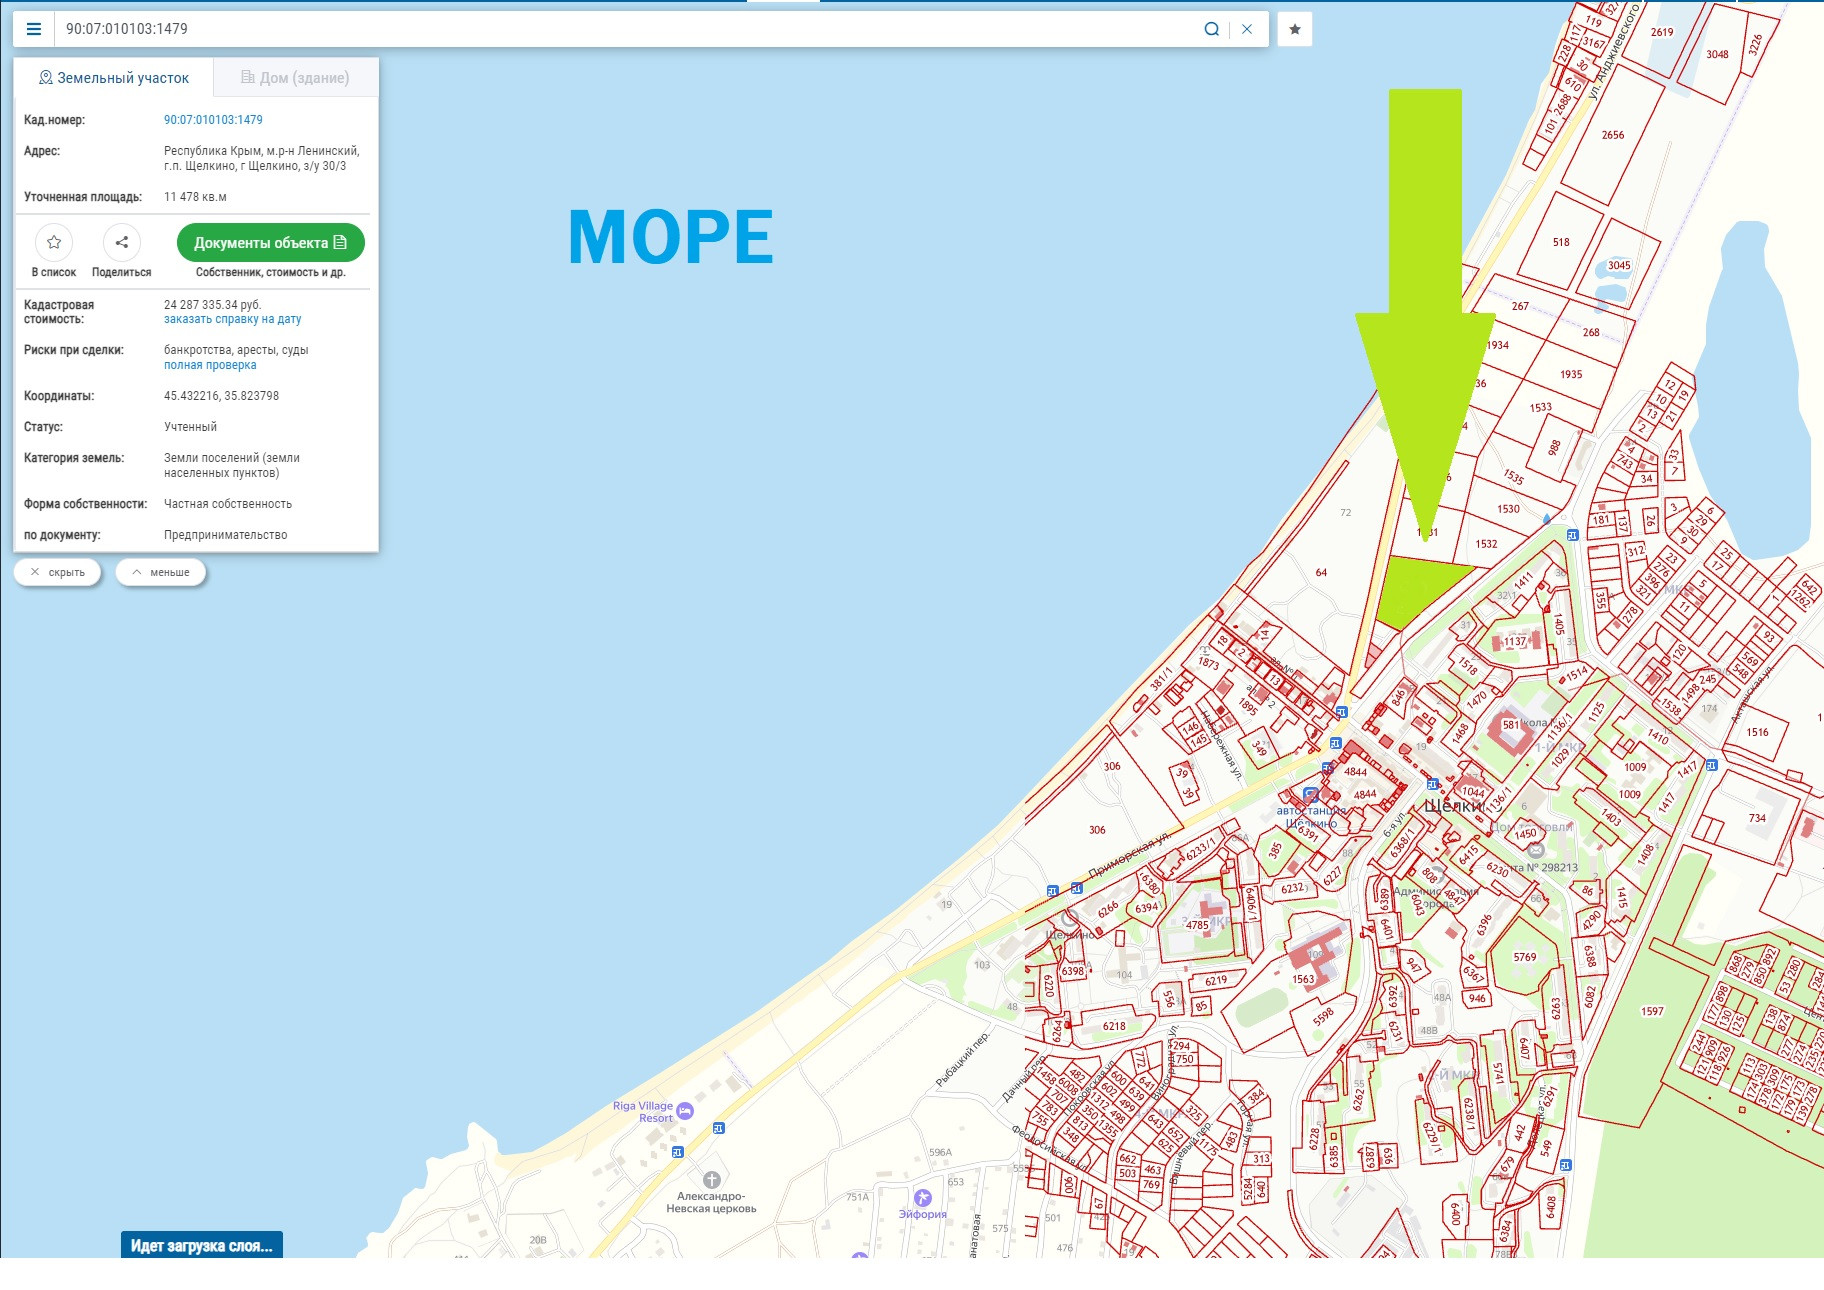Add the parcel to list with the star icon
Viewport: 1824px width, 1290px height.
(54, 242)
